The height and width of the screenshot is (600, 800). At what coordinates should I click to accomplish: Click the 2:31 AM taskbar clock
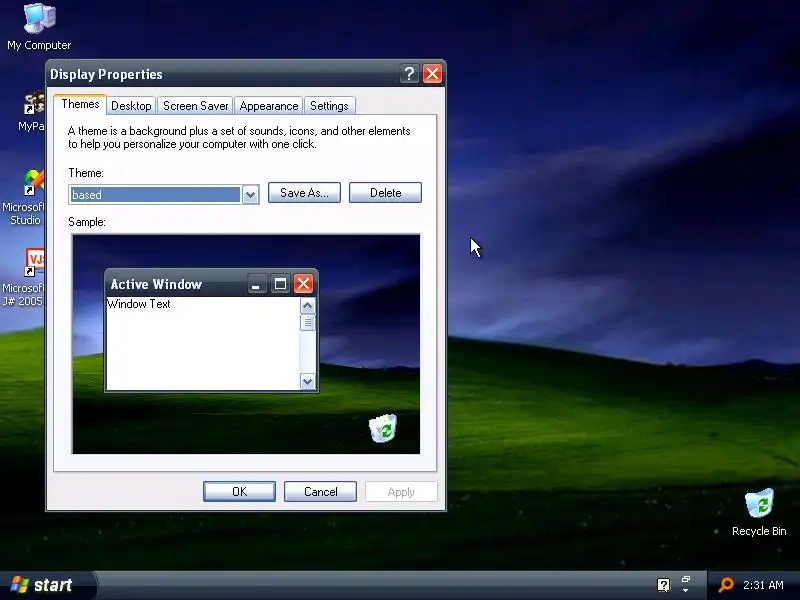coord(763,585)
